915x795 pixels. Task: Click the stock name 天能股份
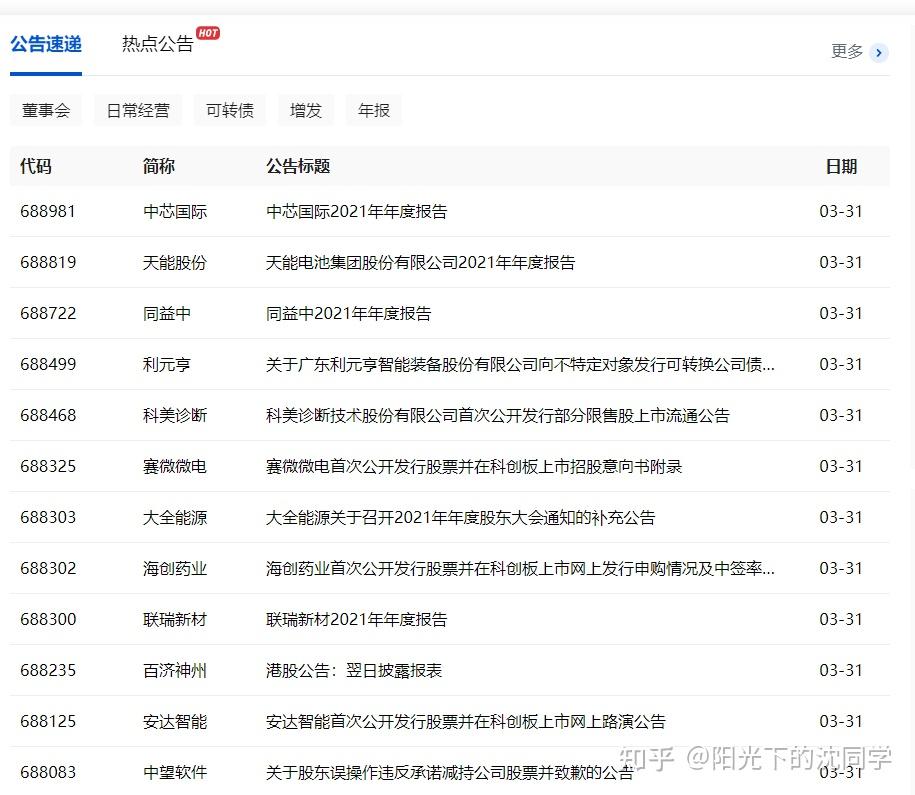(175, 263)
